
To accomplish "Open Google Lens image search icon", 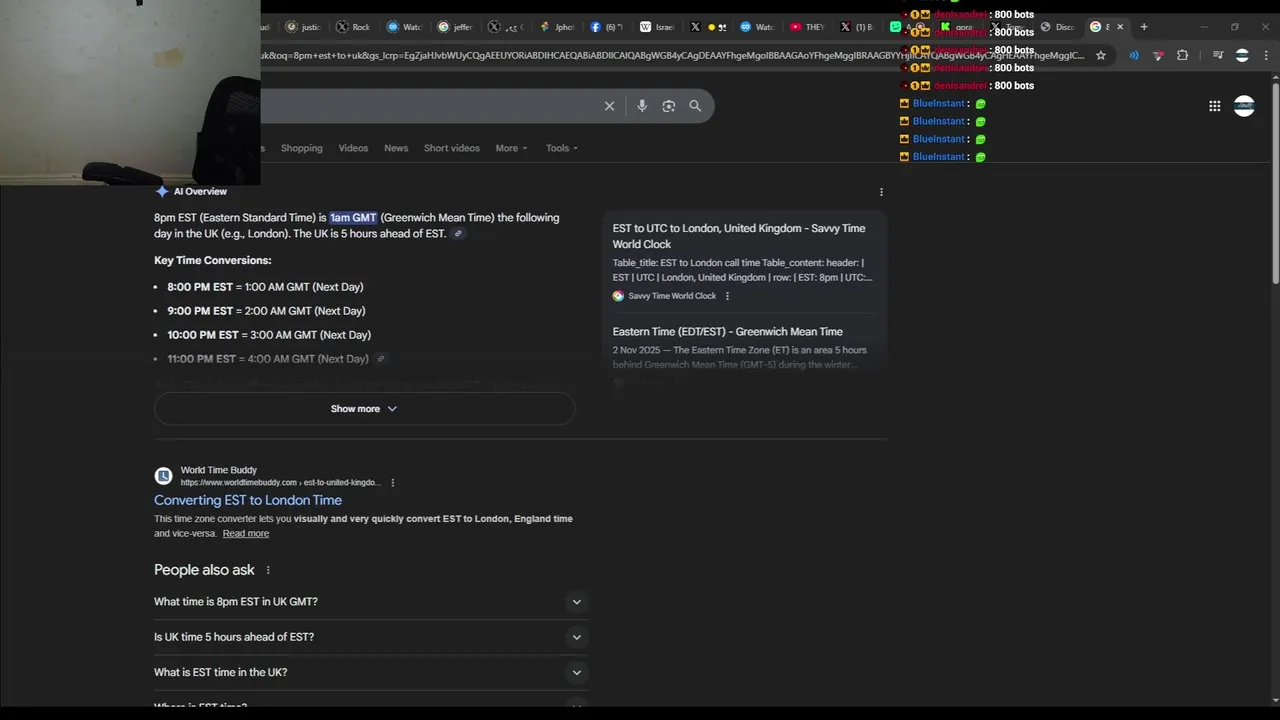I will click(669, 106).
